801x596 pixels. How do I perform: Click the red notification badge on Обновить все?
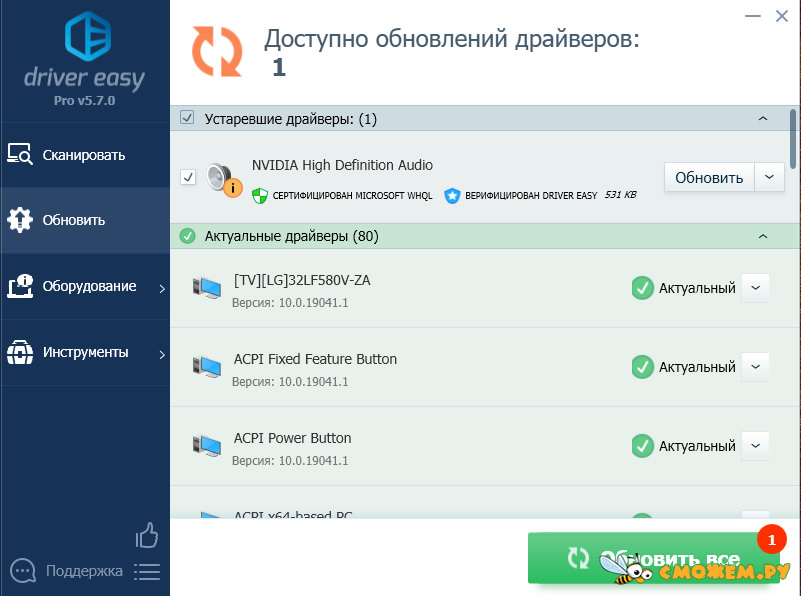[771, 539]
